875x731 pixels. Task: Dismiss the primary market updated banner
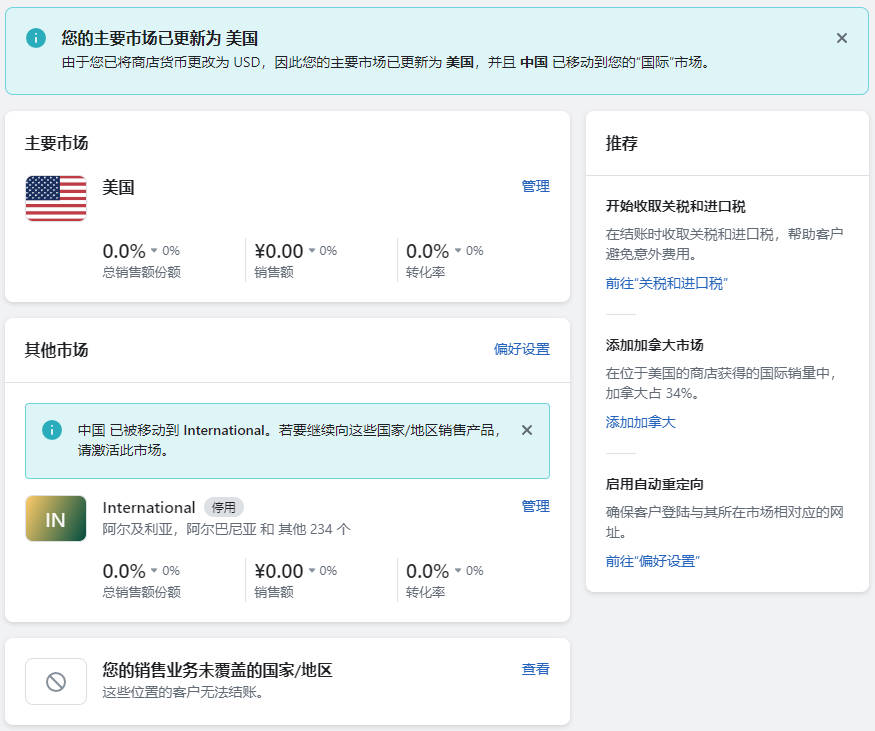pos(842,38)
